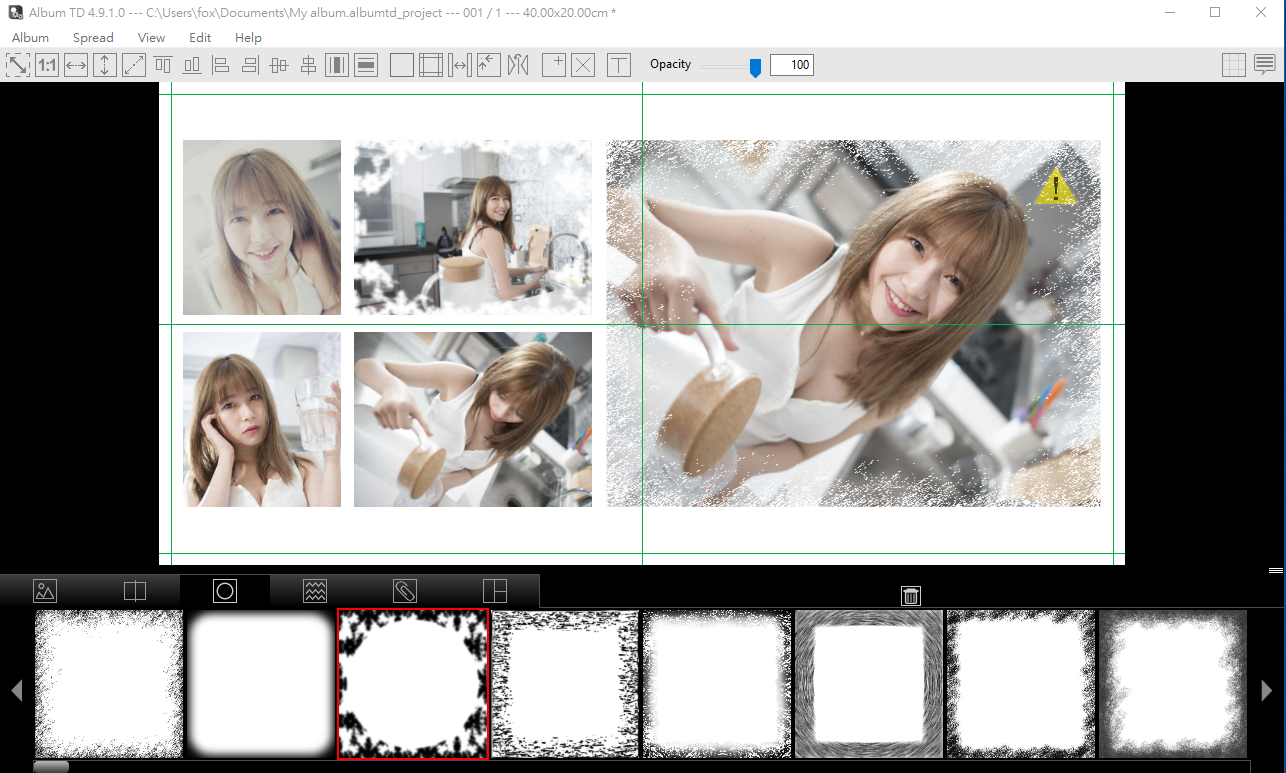Screen dimensions: 1286x773
Task: Select the soft blurred edge mask thumbnail
Action: click(x=261, y=684)
